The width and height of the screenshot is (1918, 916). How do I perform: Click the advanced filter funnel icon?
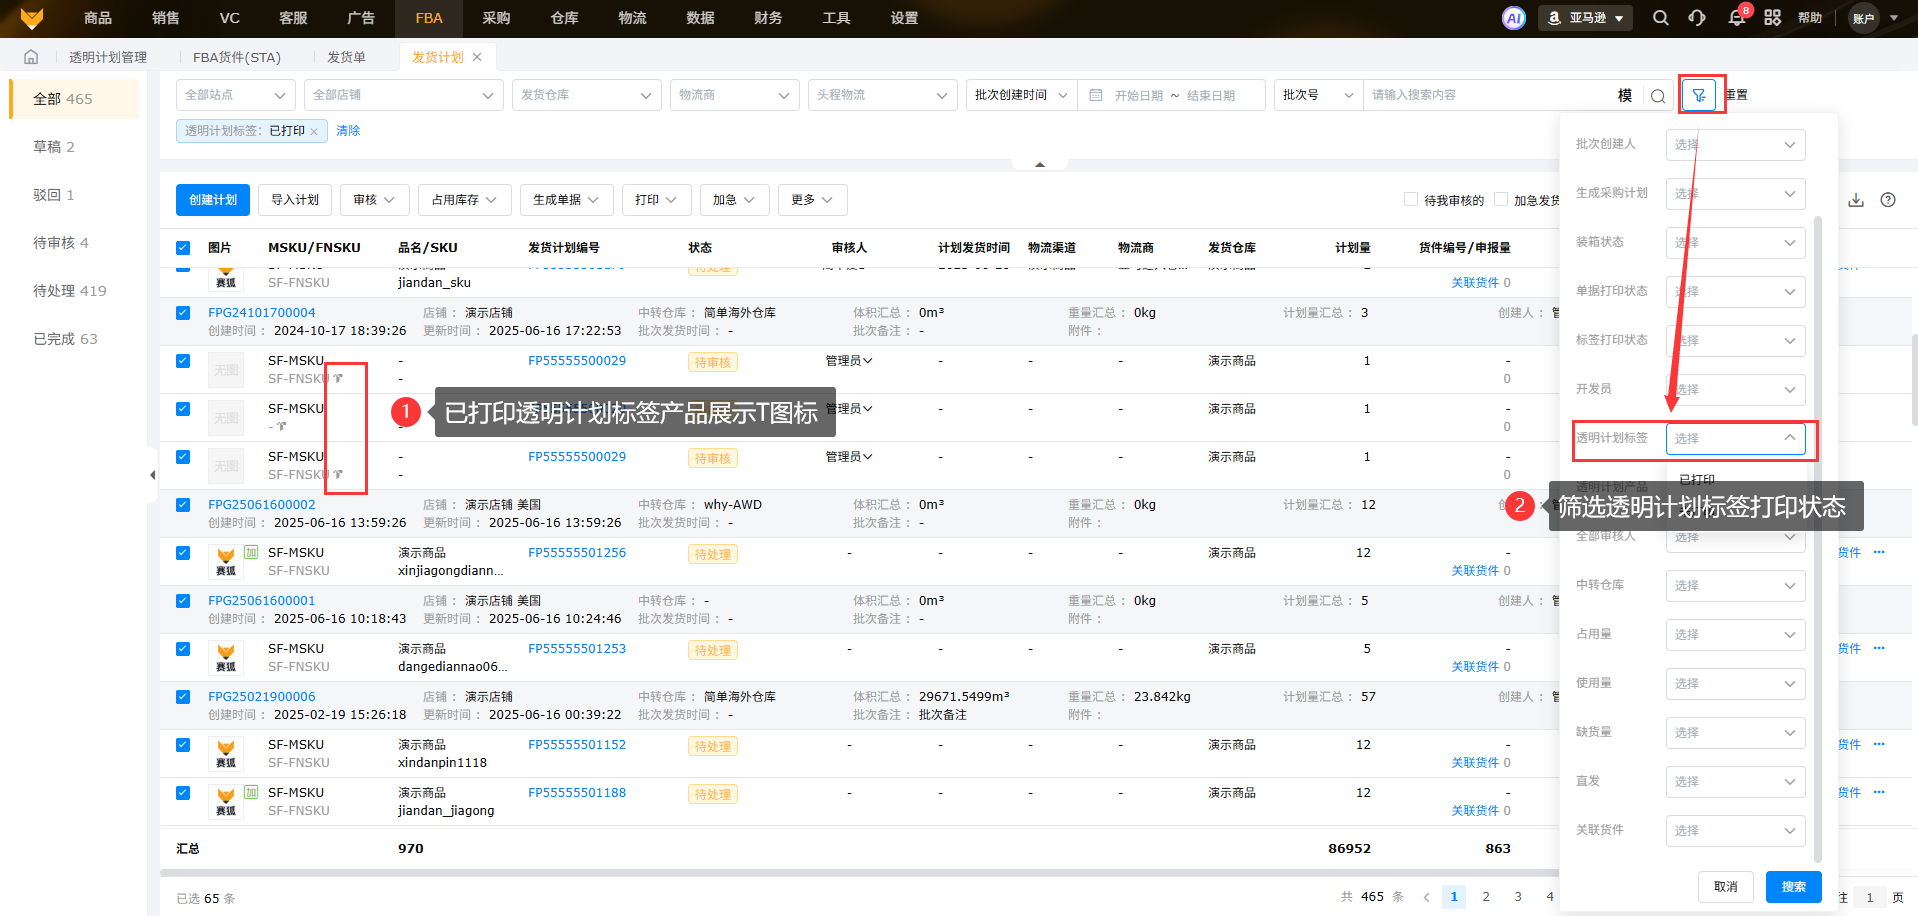pos(1698,95)
